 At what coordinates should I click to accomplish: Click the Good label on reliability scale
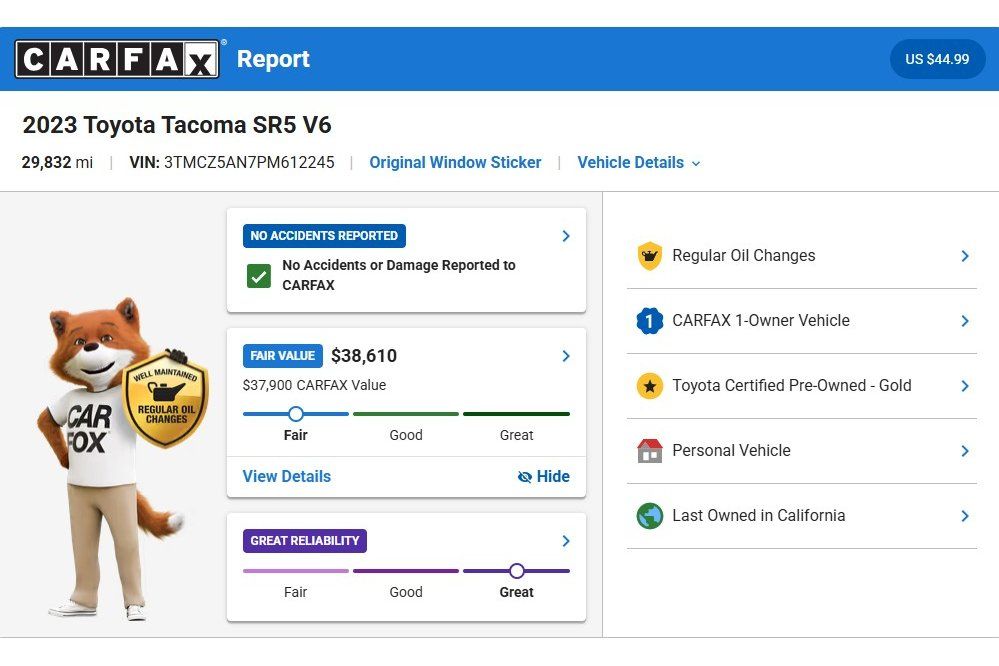click(x=406, y=592)
